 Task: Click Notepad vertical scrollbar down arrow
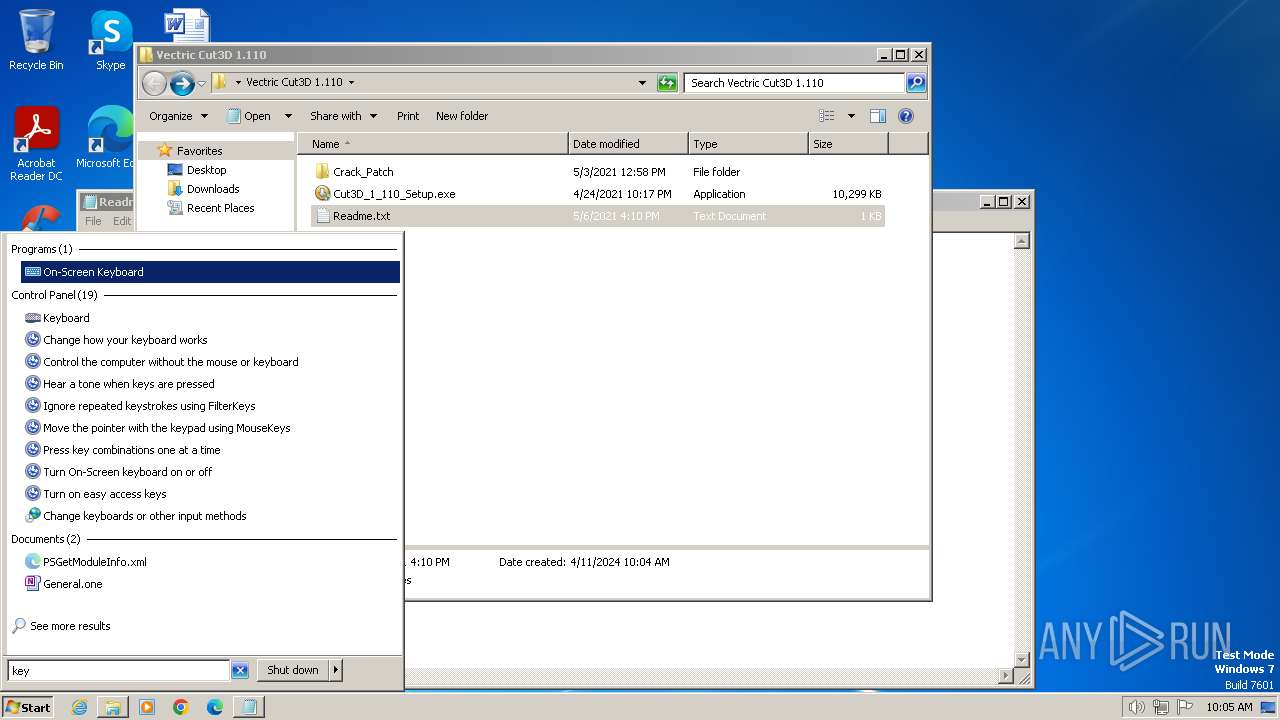[1022, 660]
